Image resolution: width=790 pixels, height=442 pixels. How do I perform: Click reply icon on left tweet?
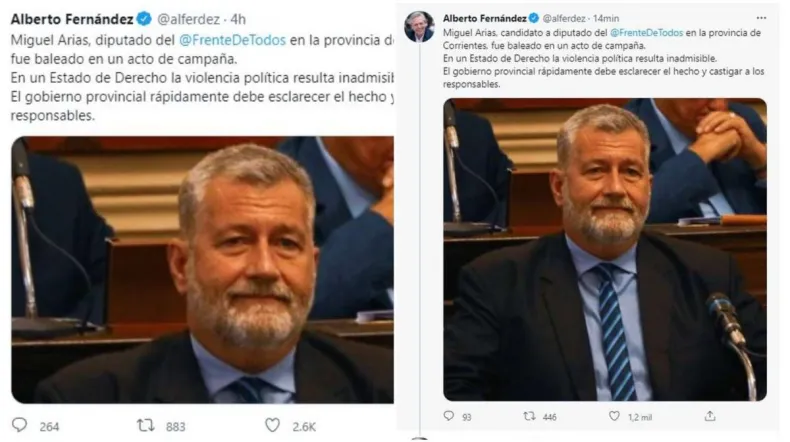click(20, 425)
